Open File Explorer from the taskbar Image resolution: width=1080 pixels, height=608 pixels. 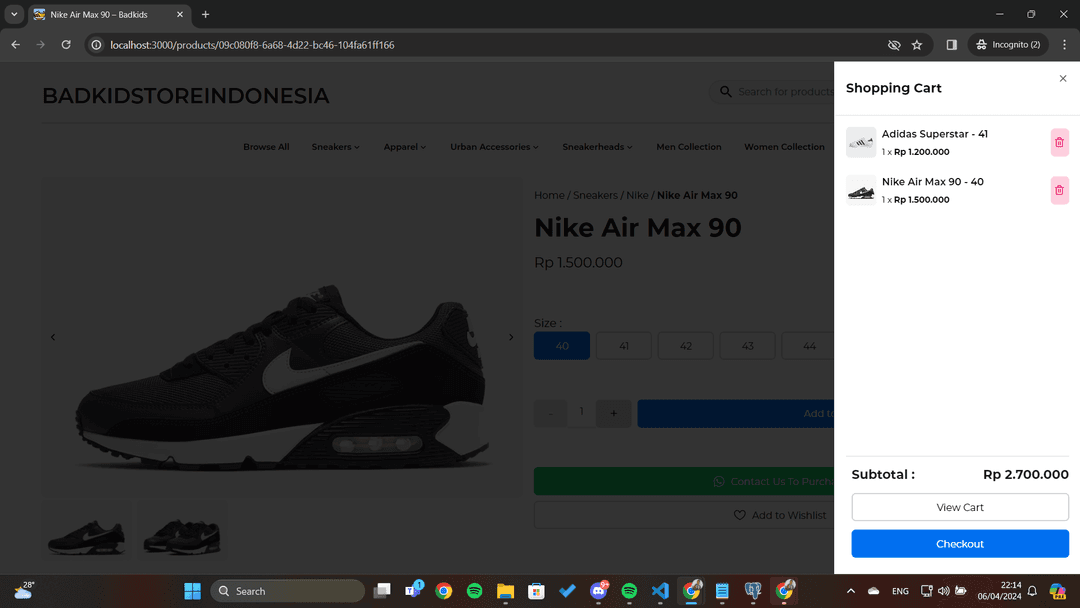point(506,591)
